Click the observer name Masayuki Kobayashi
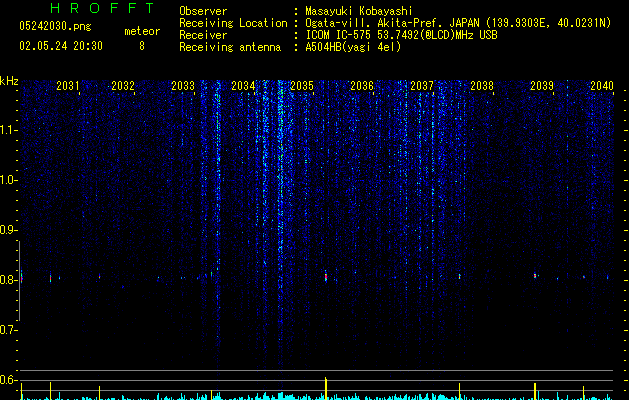Screen dimensions: 629x400 [358, 11]
